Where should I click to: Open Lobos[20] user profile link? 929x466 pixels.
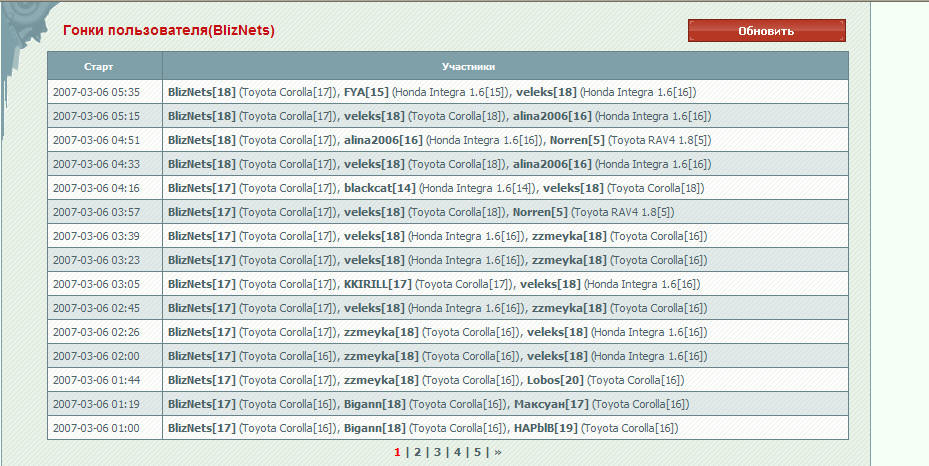click(555, 380)
